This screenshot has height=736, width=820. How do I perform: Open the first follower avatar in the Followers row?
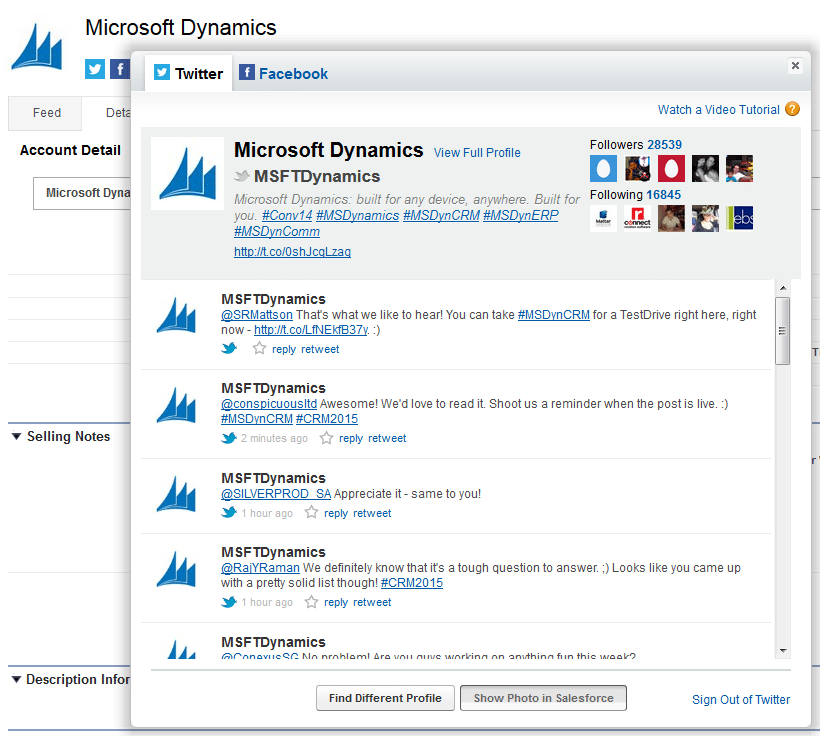pos(603,168)
